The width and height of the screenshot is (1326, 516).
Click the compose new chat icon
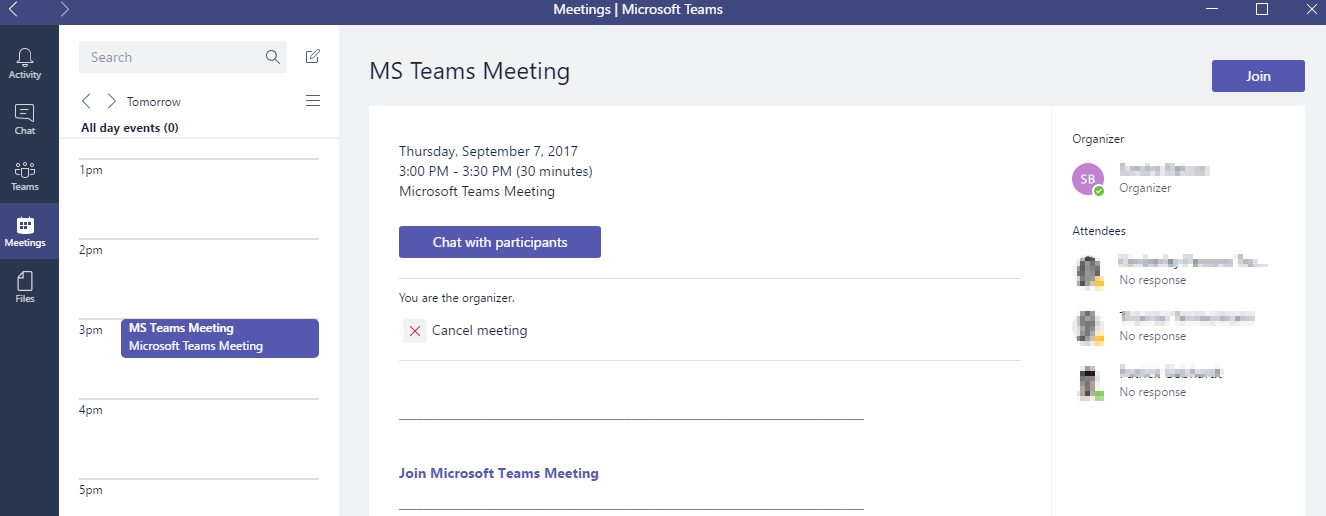pyautogui.click(x=313, y=57)
